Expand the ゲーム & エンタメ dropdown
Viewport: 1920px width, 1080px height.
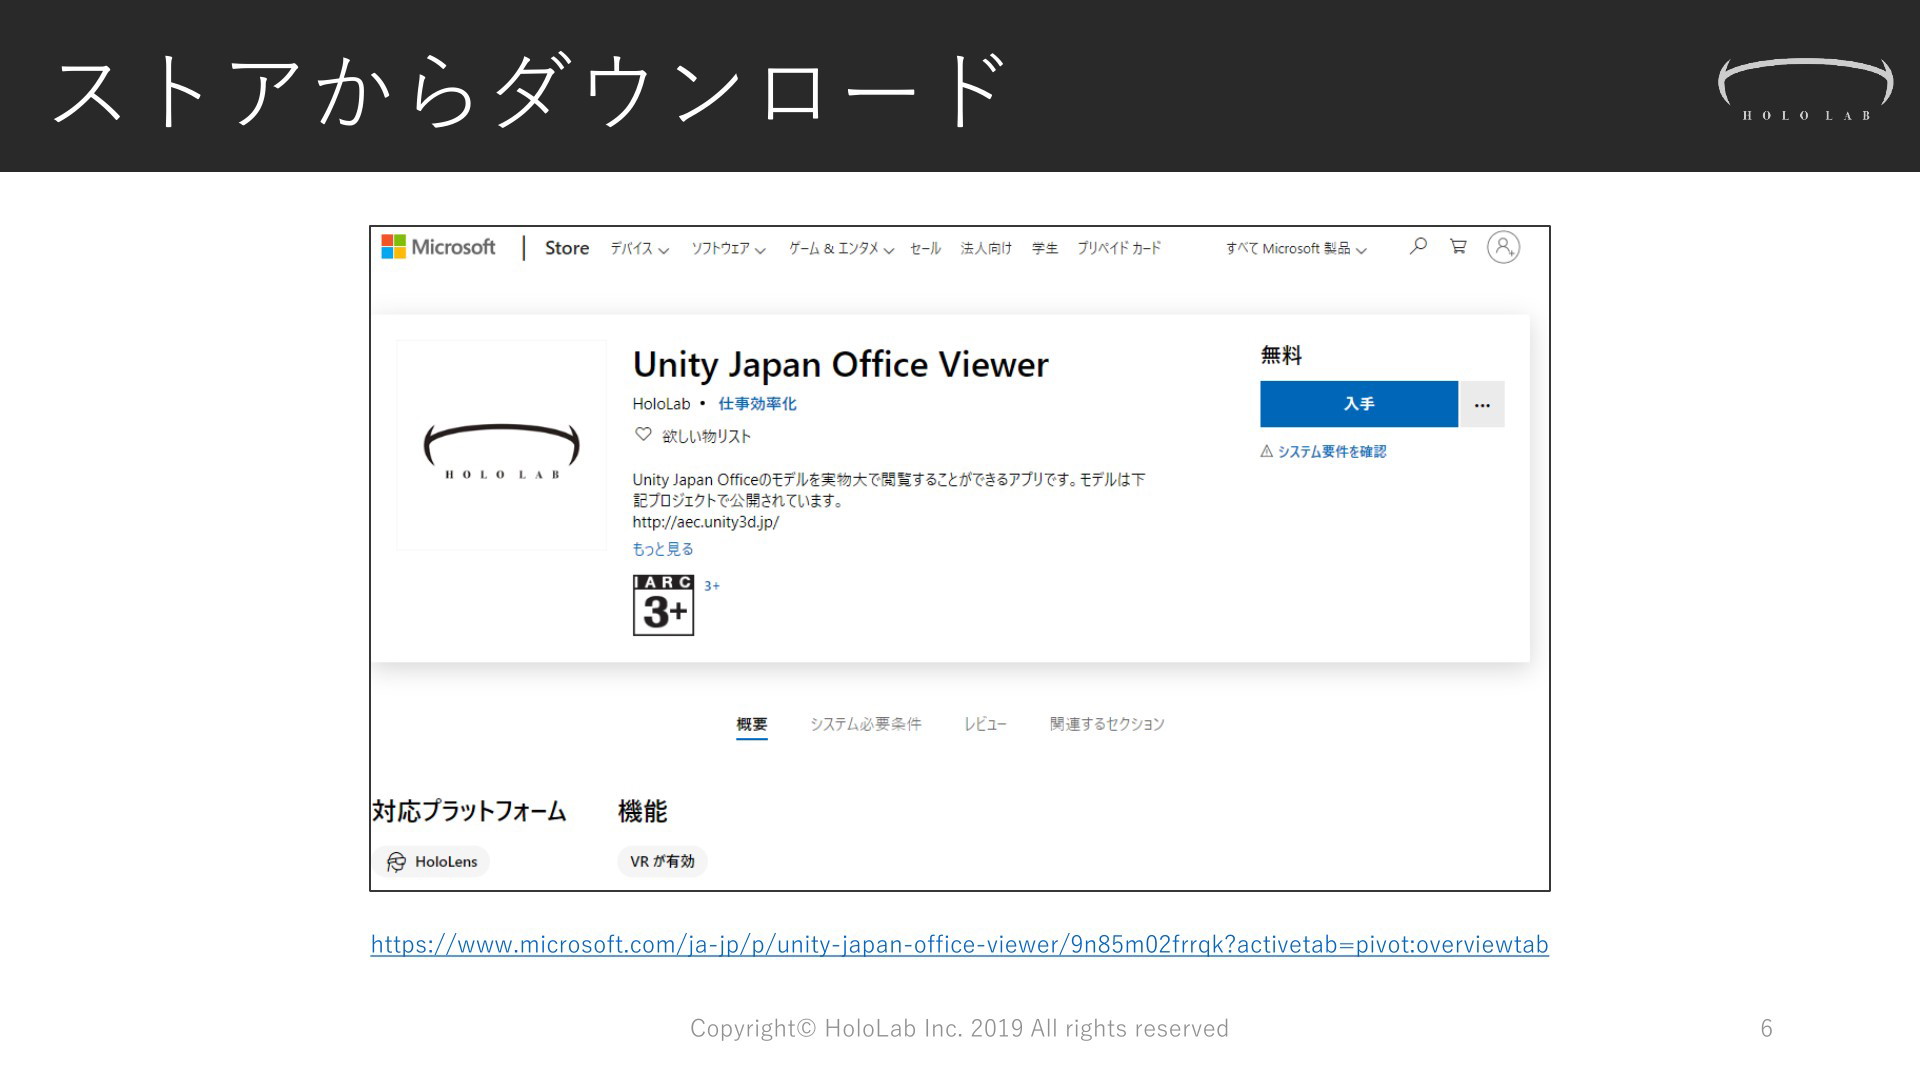pos(841,249)
